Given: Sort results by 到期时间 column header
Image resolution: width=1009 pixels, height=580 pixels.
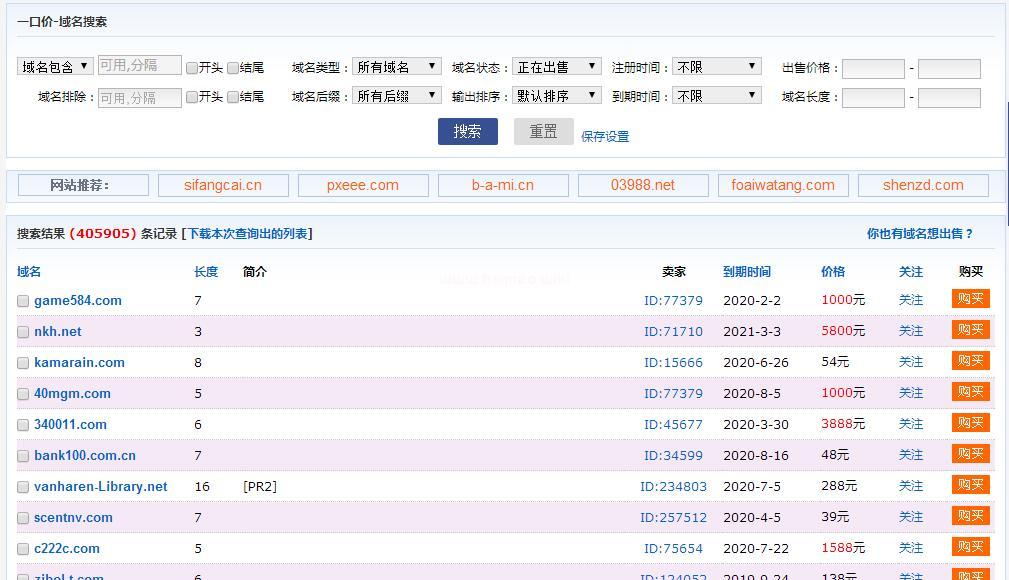Looking at the screenshot, I should tap(746, 271).
